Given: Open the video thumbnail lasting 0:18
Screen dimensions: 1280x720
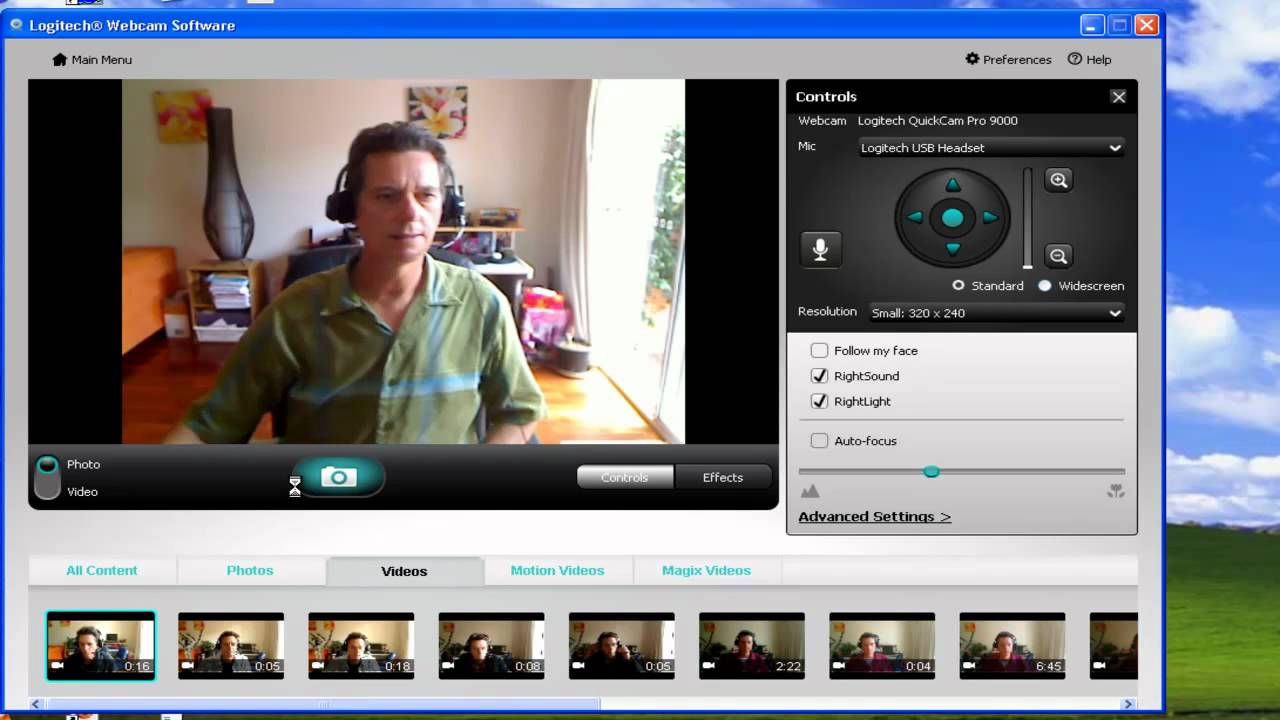Looking at the screenshot, I should point(361,646).
